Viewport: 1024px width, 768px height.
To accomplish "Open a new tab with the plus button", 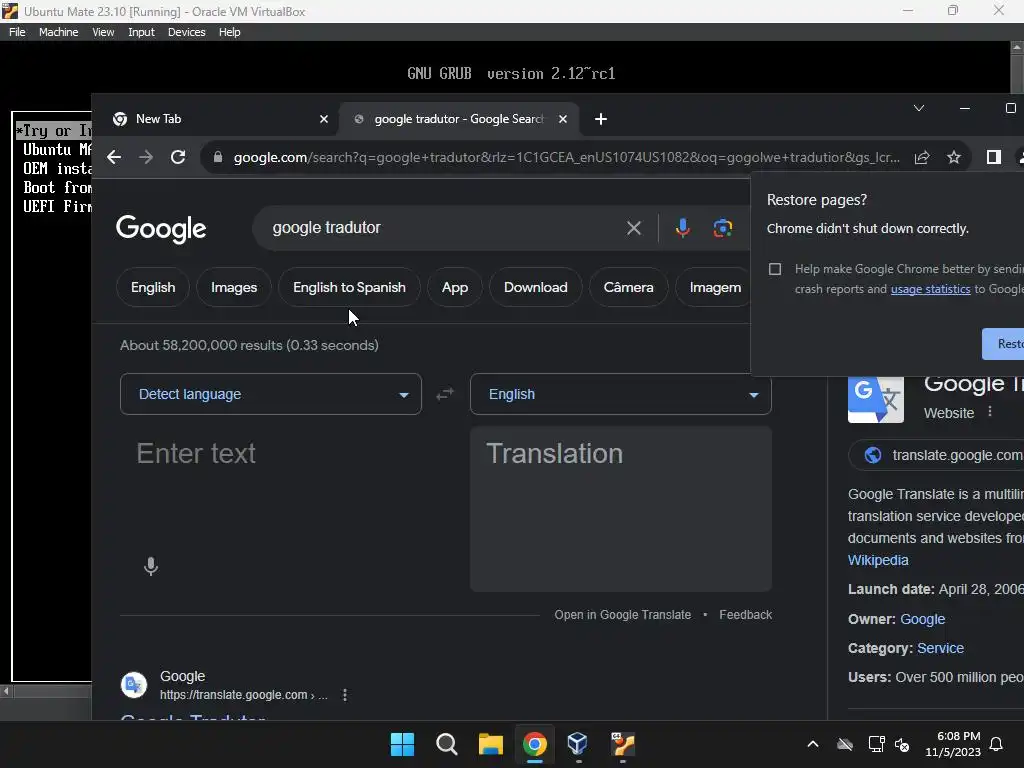I will (601, 119).
